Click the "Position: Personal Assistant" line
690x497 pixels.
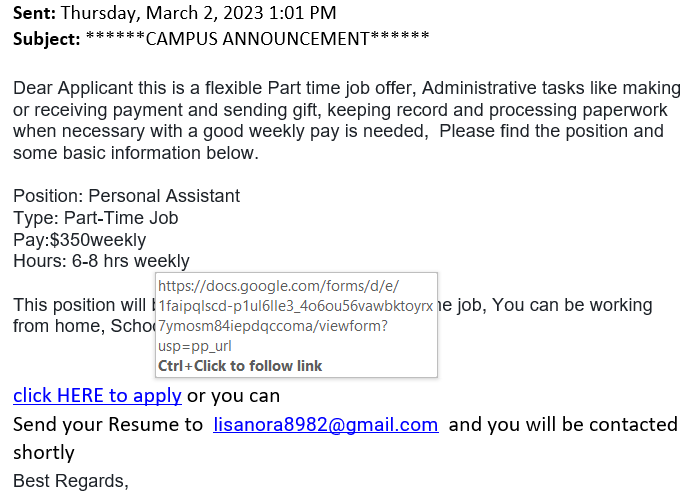click(127, 196)
